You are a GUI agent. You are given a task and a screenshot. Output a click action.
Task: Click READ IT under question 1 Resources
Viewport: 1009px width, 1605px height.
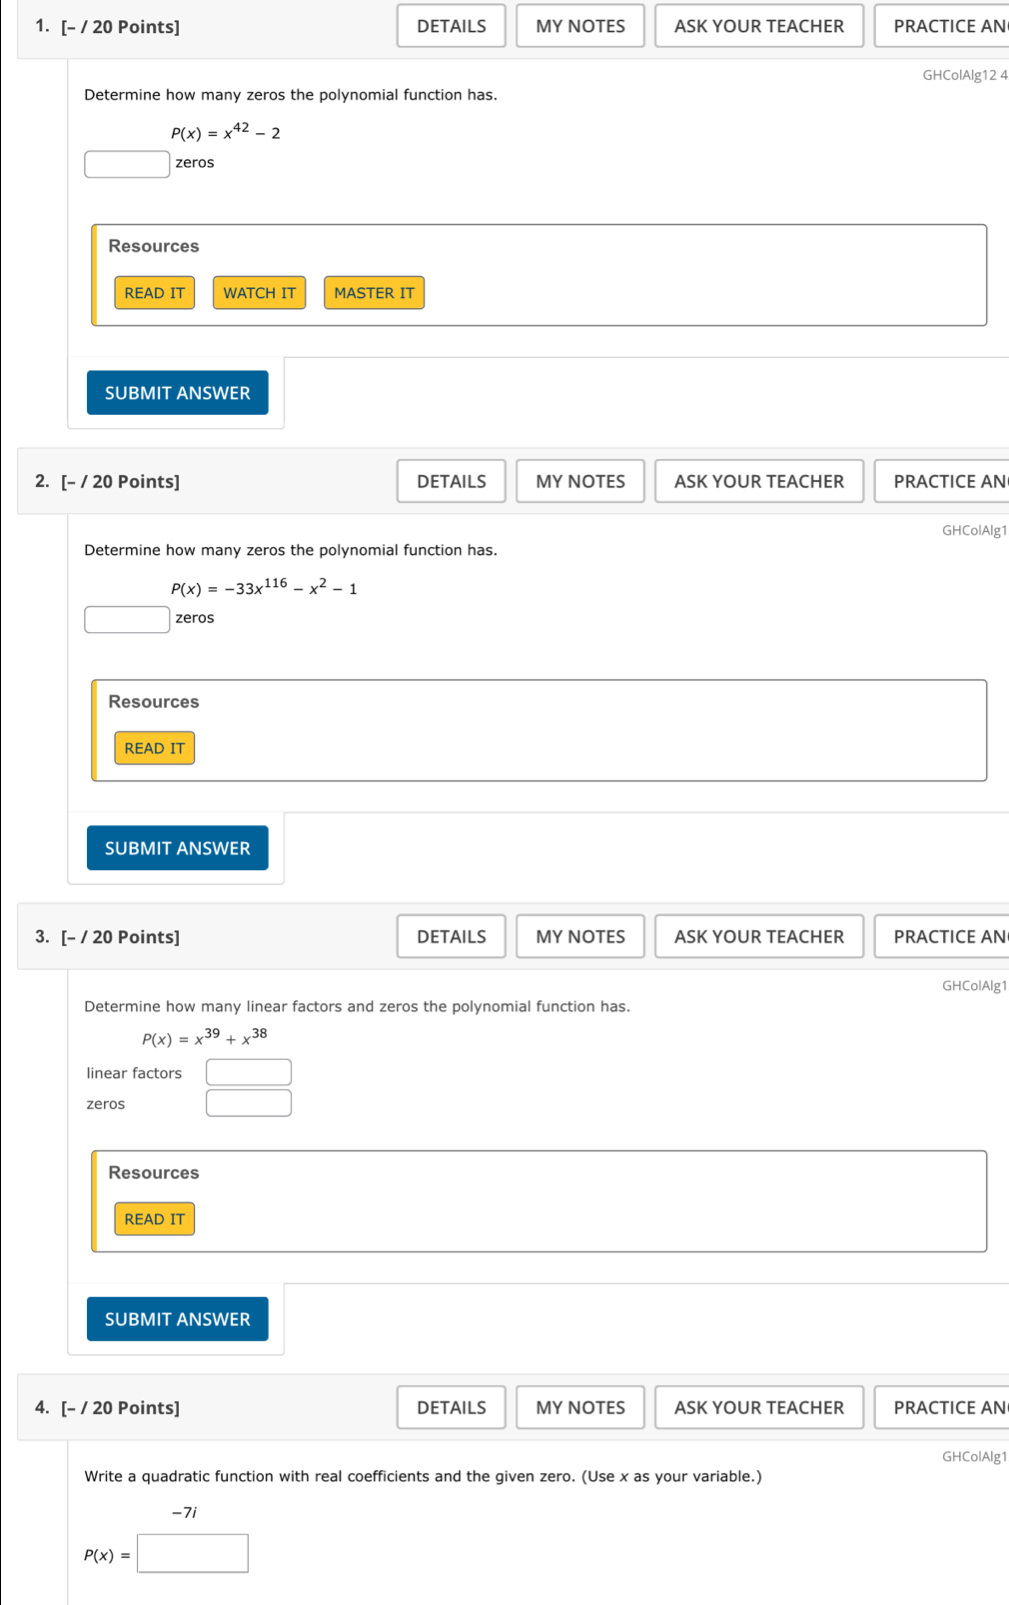pyautogui.click(x=154, y=292)
